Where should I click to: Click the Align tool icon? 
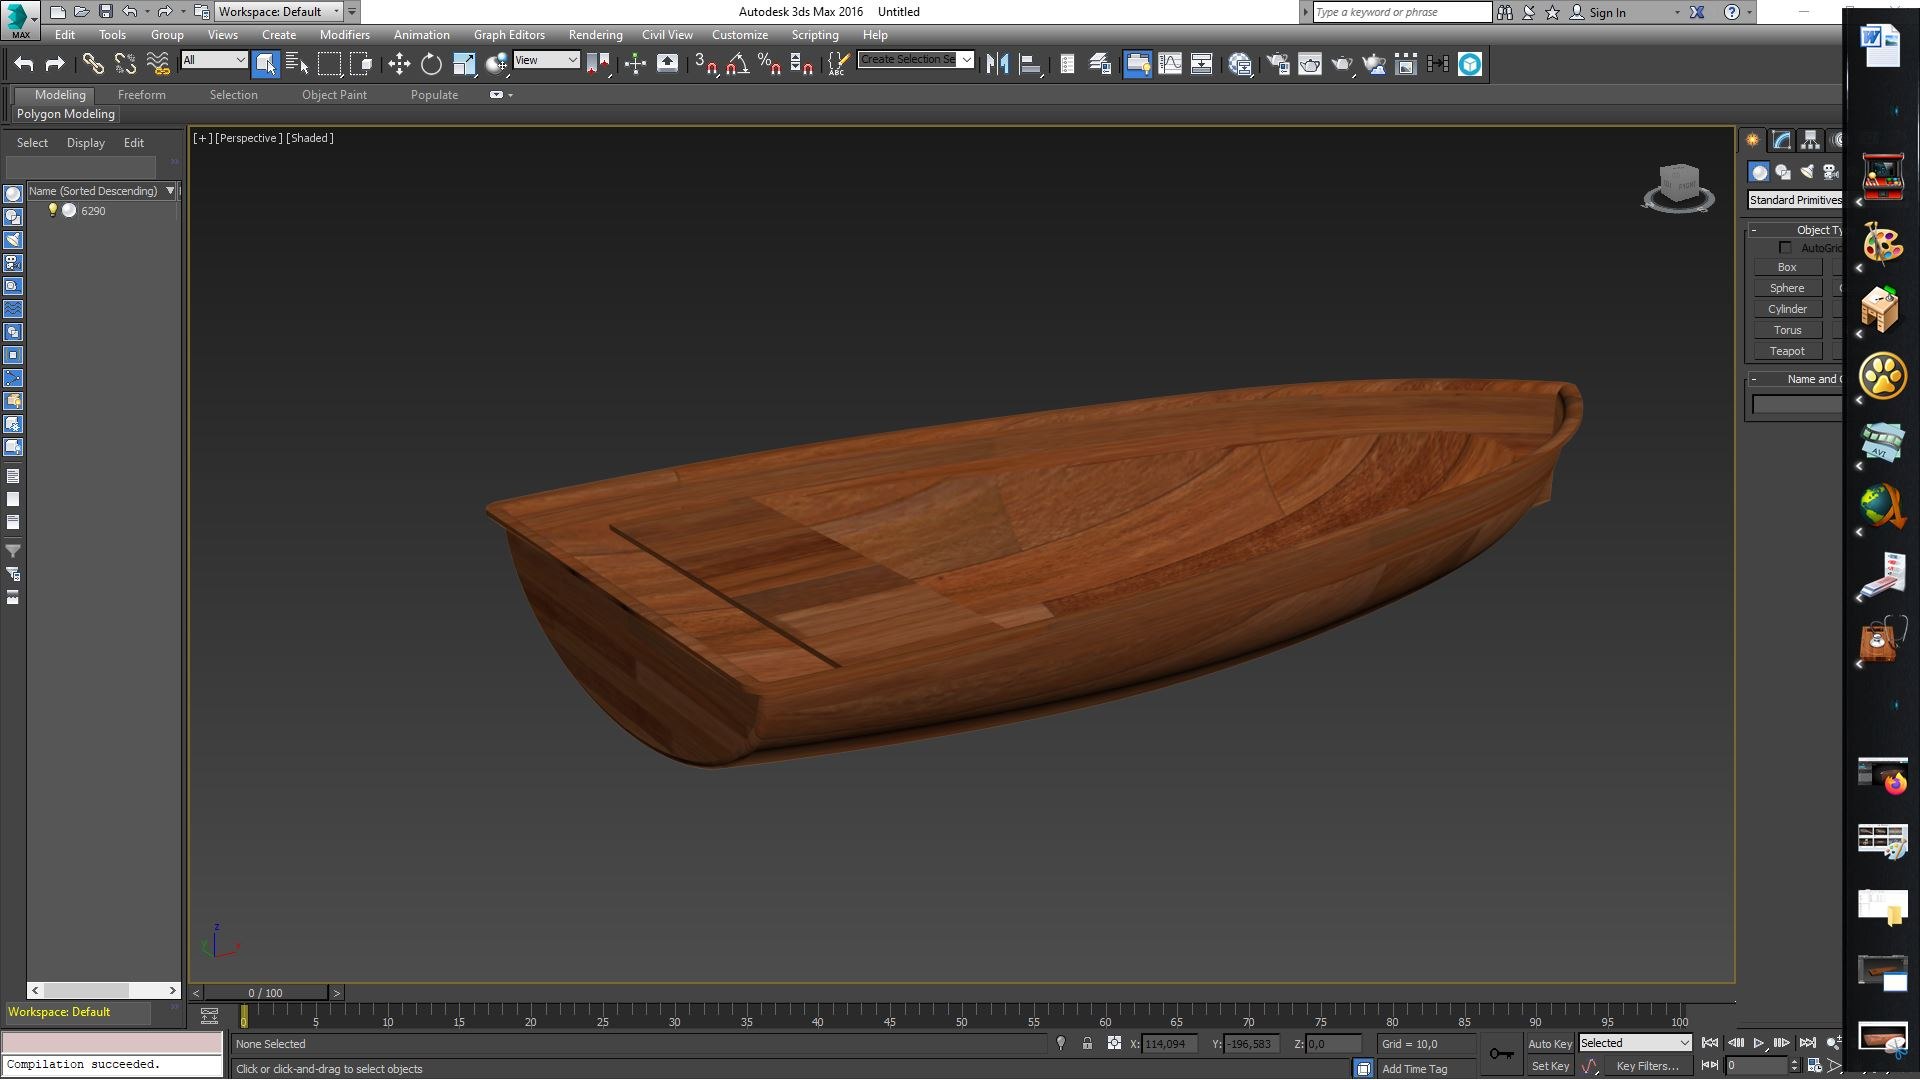pyautogui.click(x=1030, y=64)
